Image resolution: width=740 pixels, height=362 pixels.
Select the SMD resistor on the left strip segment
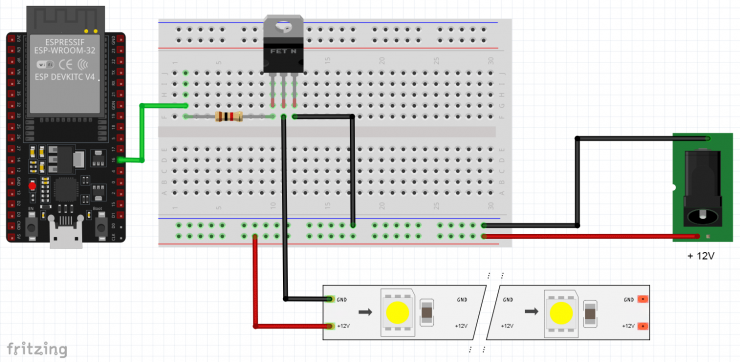(426, 311)
